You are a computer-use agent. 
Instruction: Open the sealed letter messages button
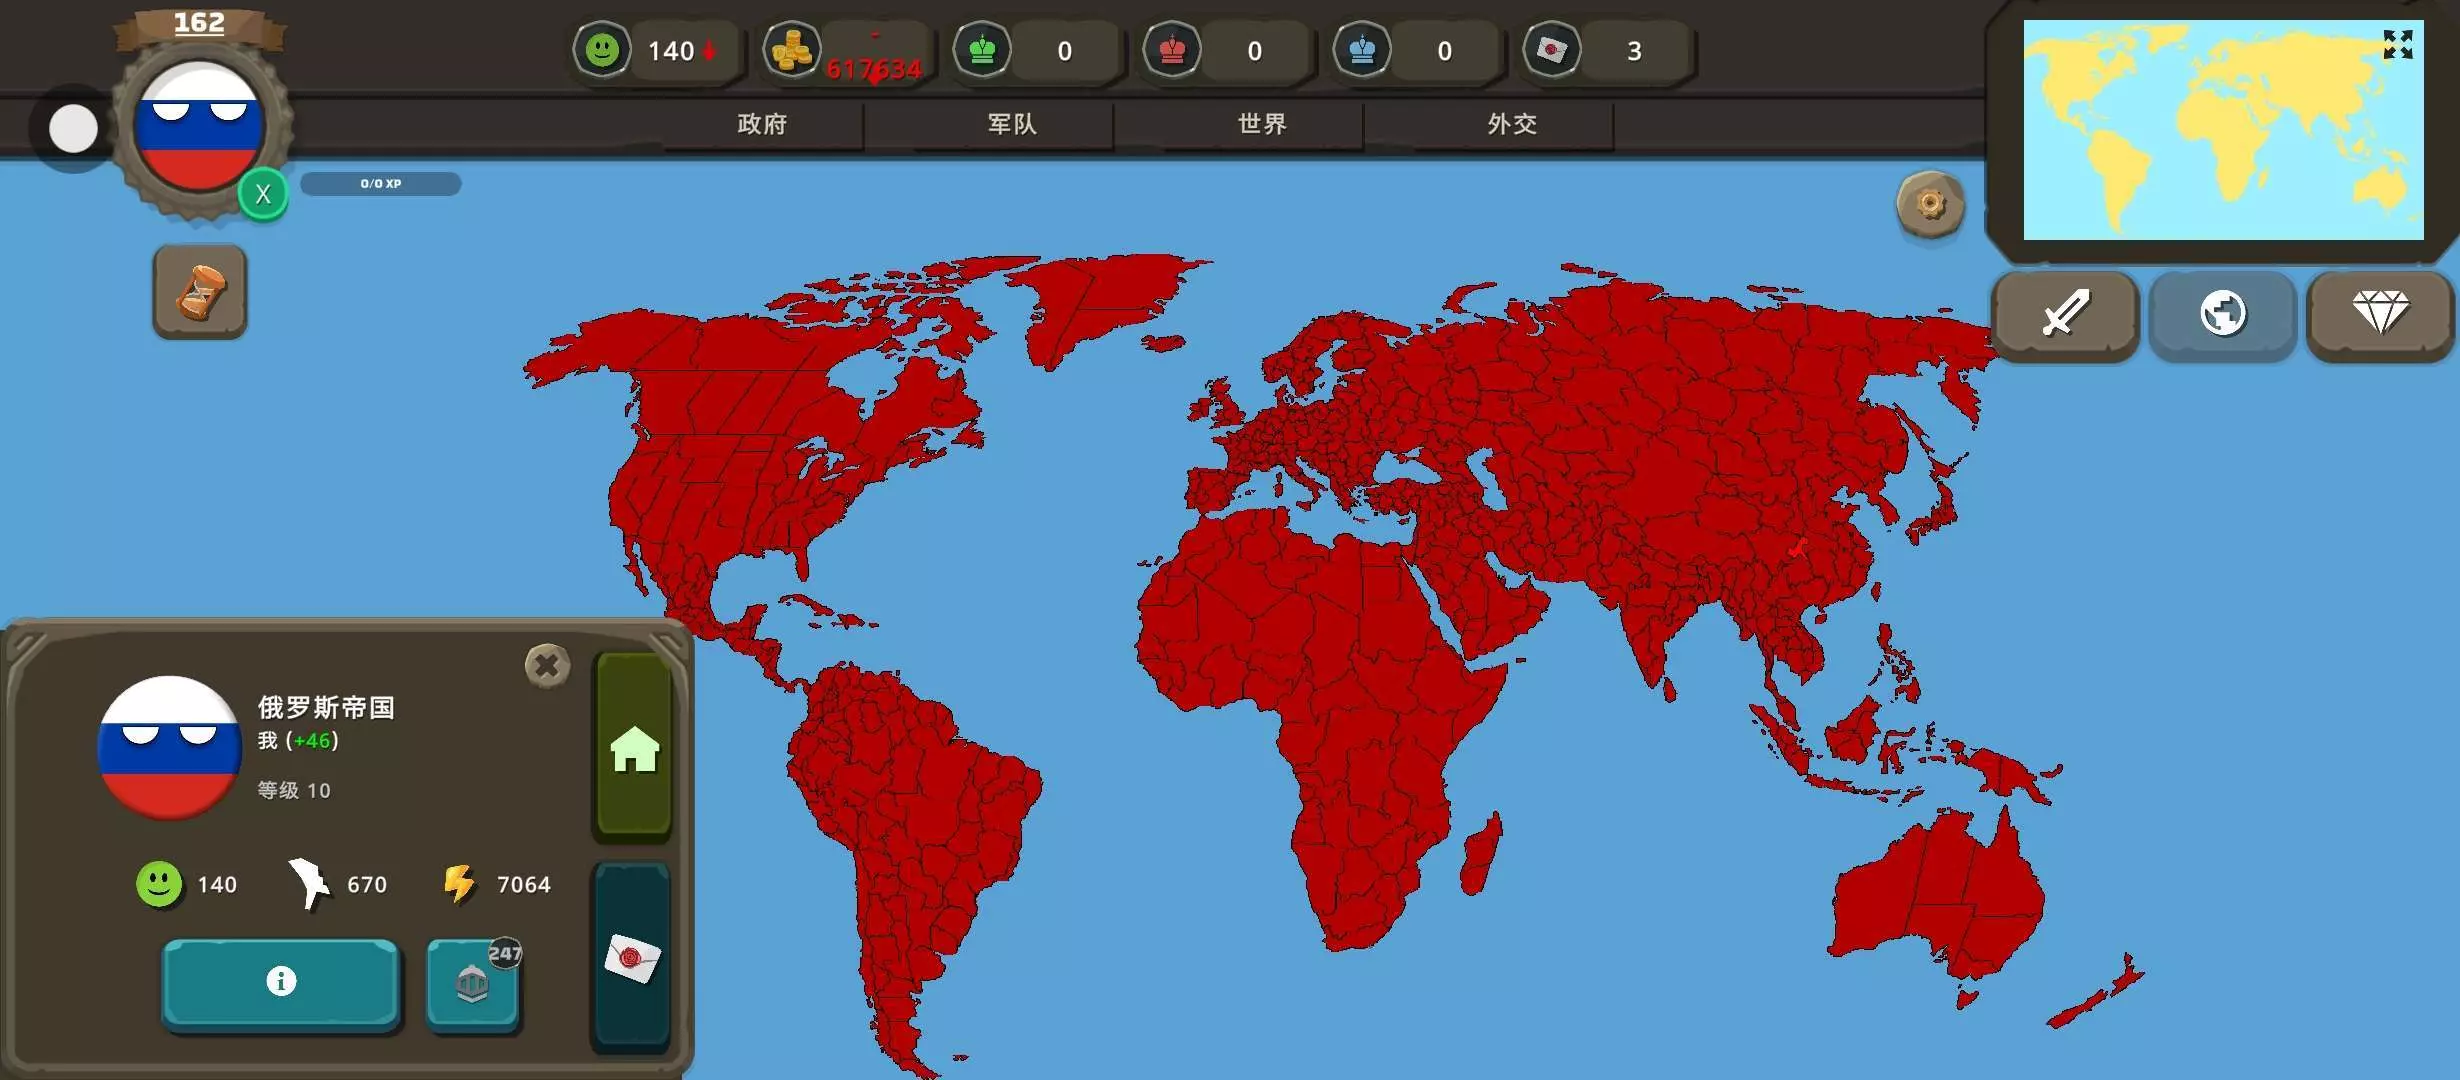click(x=633, y=958)
